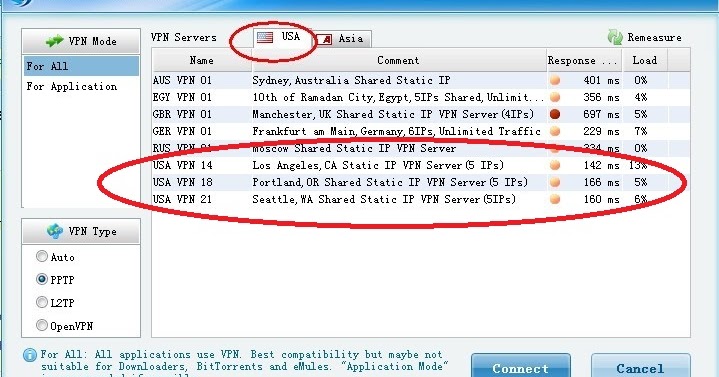Image resolution: width=719 pixels, height=377 pixels.
Task: Click the Remeasure refresh icon
Action: click(x=615, y=37)
